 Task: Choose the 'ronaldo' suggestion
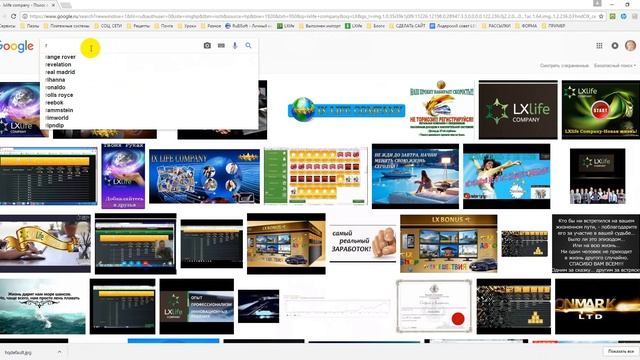coord(56,87)
